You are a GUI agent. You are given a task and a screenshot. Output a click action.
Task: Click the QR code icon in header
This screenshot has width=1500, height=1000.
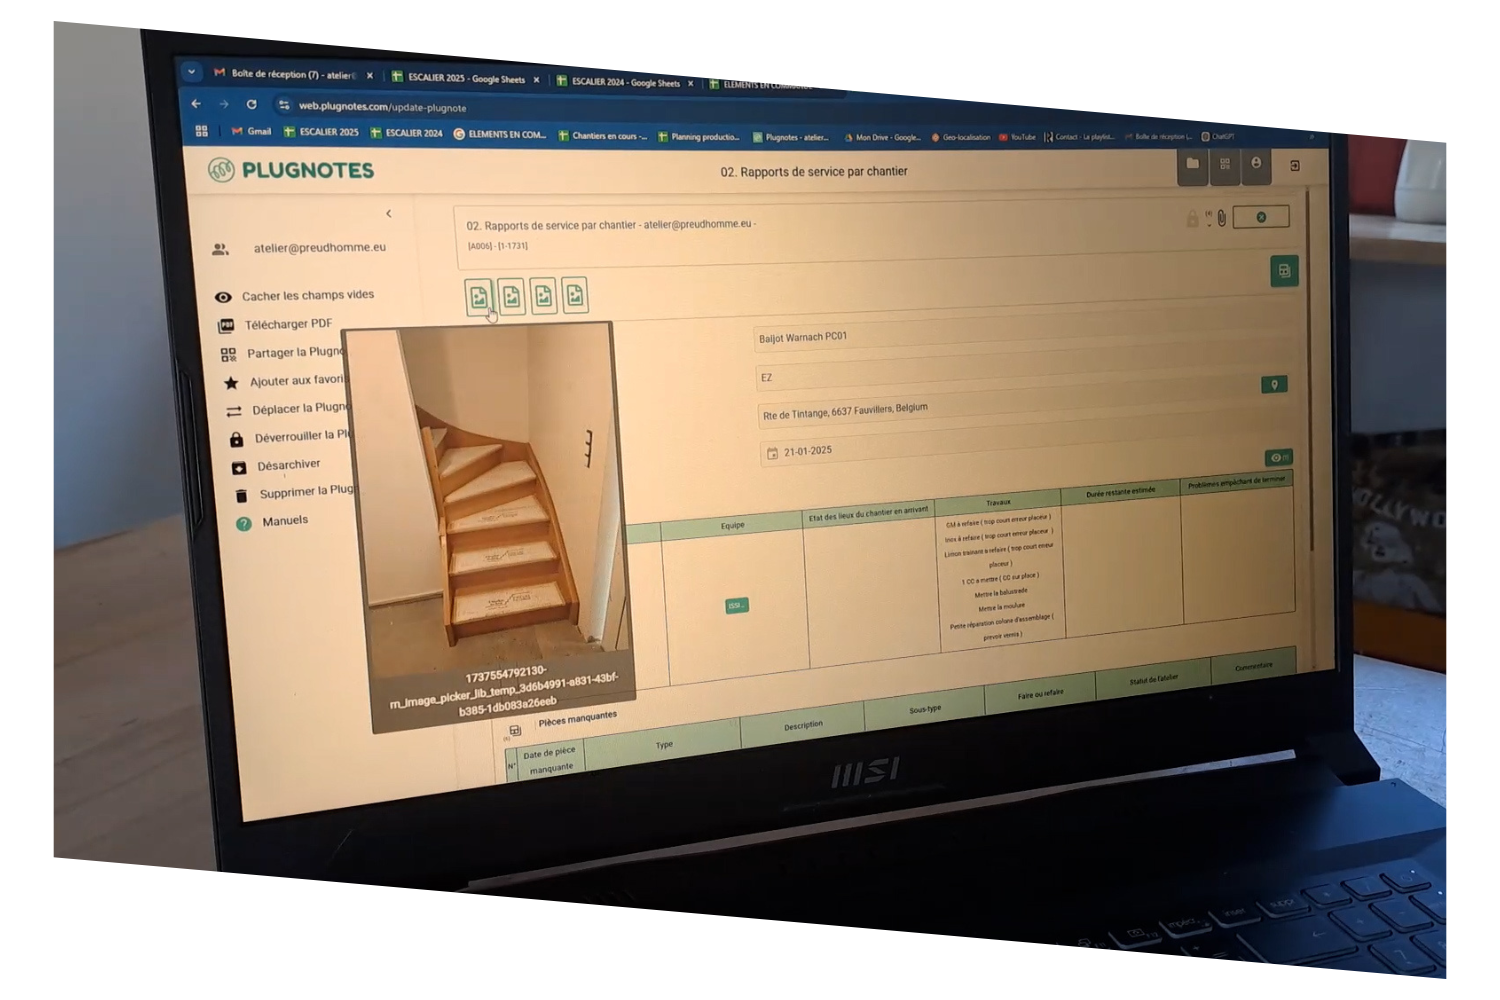point(1225,164)
